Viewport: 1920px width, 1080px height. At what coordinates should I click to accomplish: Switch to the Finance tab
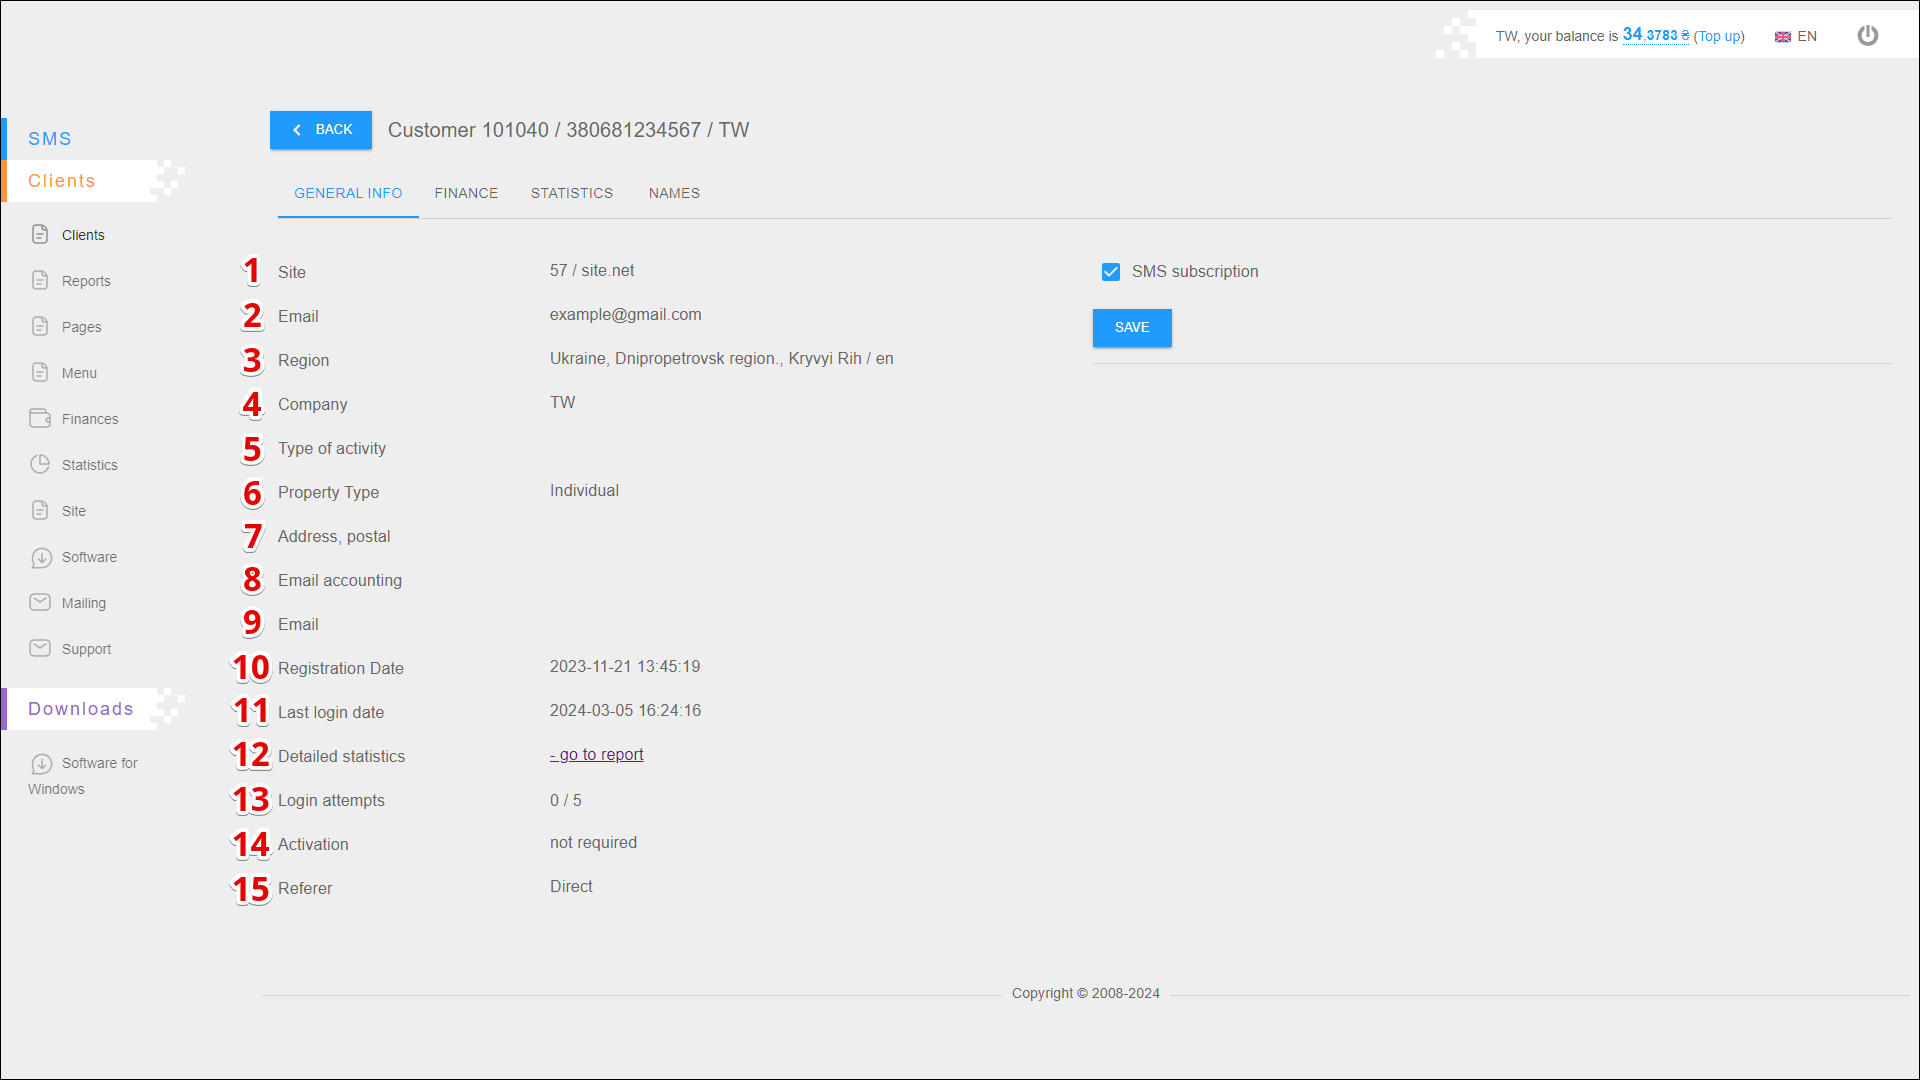click(466, 193)
